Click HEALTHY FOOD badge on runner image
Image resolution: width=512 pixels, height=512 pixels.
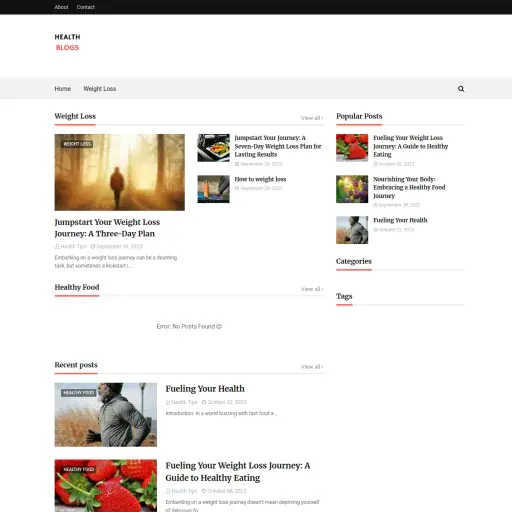click(x=79, y=393)
